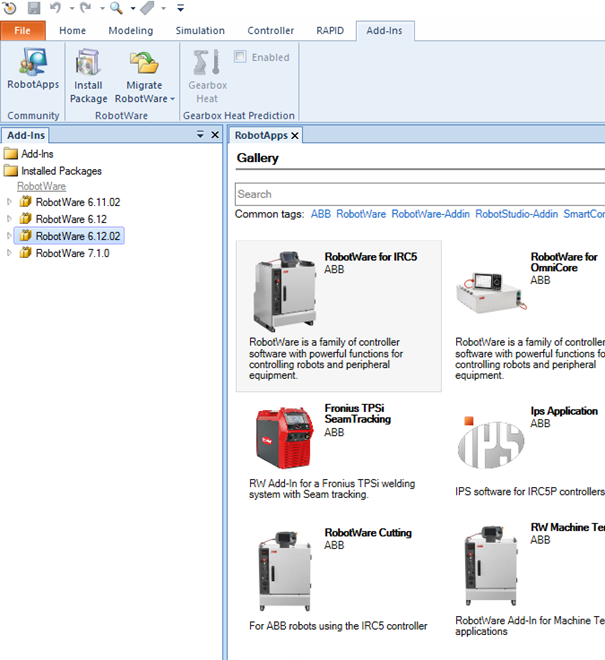Expand RobotWare 6.12 node
The width and height of the screenshot is (605, 660).
click(x=9, y=219)
